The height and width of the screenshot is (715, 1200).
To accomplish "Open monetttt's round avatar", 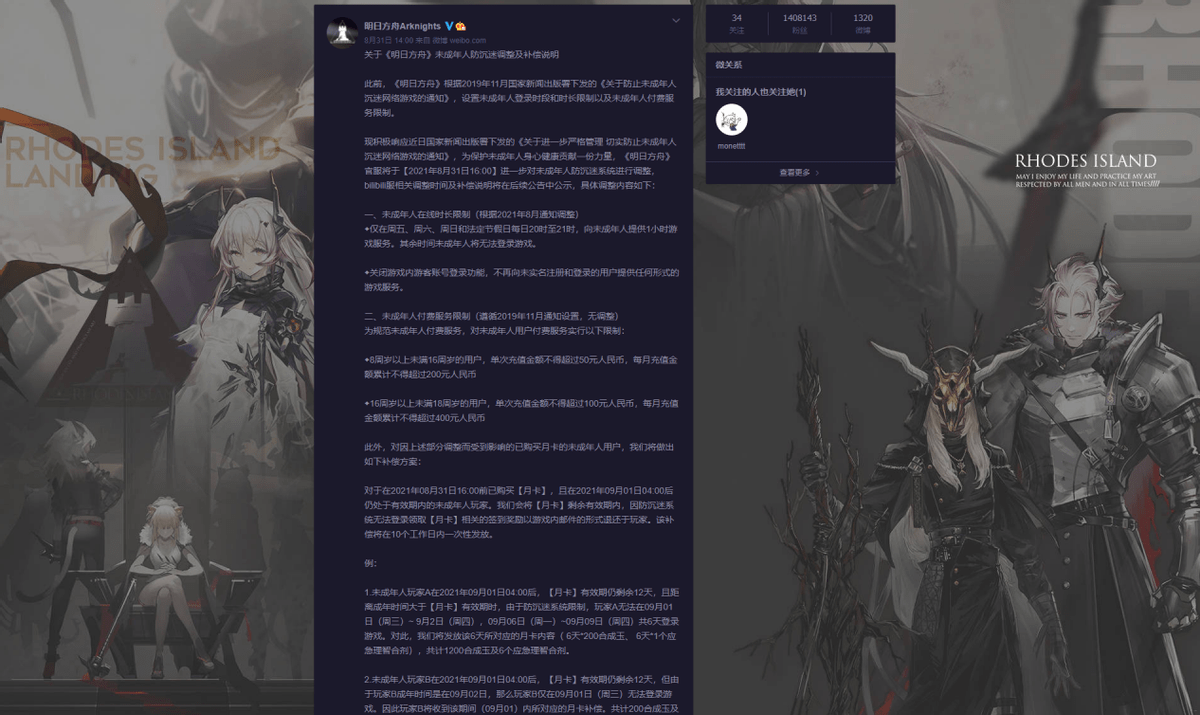I will tap(732, 121).
